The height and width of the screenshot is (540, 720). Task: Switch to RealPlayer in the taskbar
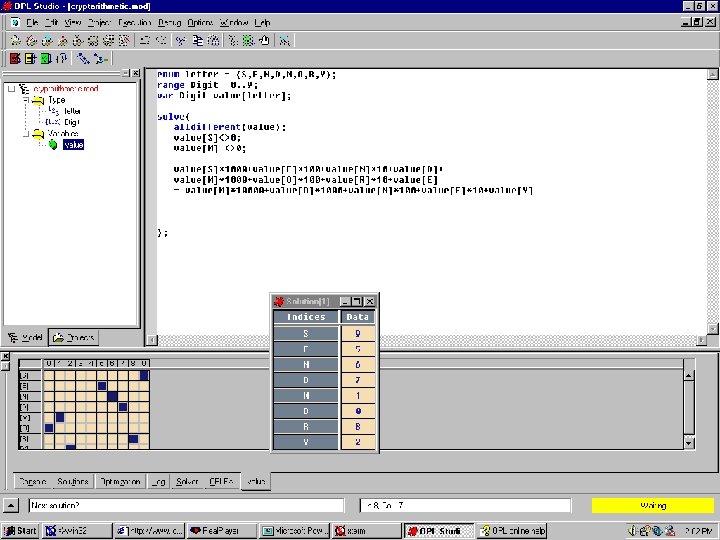point(222,531)
